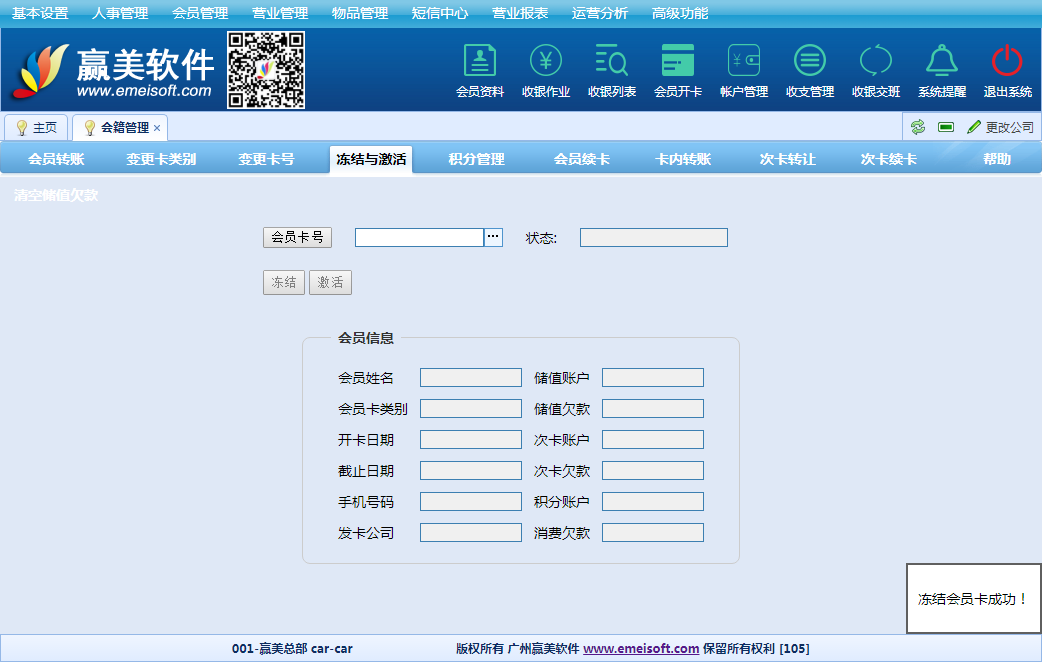
Task: Open 帐户管理 account management icon
Action: [x=744, y=62]
